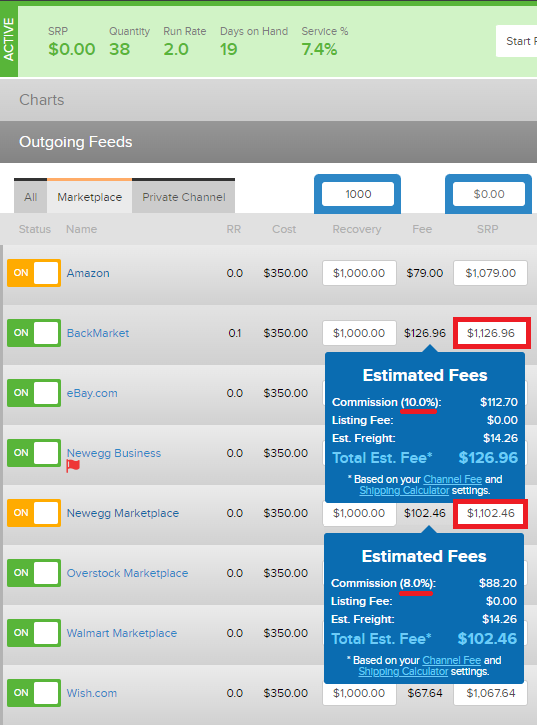This screenshot has height=726, width=537.
Task: Expand the Charts section
Action: 268,100
